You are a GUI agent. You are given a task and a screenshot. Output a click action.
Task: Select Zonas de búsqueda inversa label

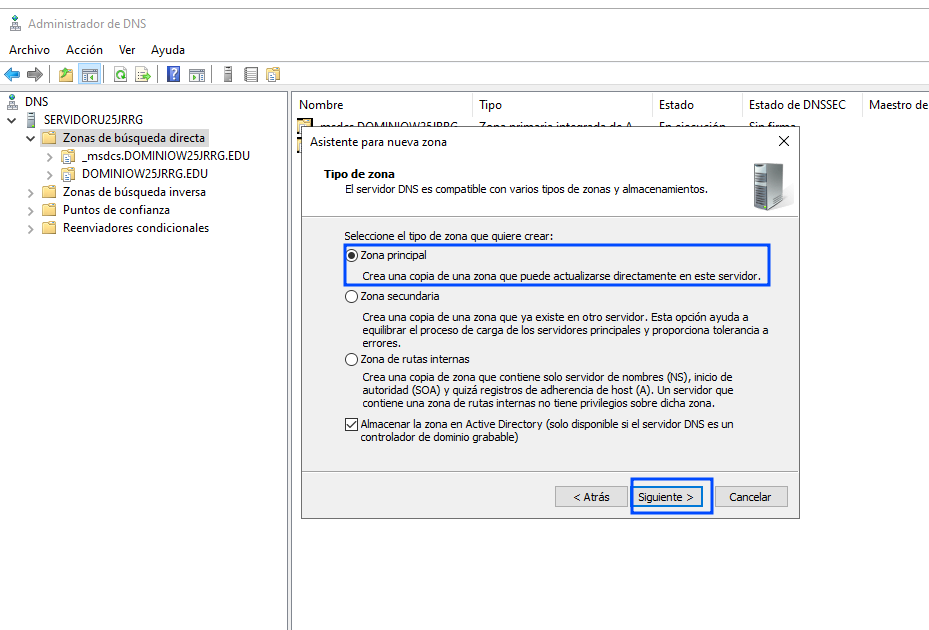pos(134,192)
